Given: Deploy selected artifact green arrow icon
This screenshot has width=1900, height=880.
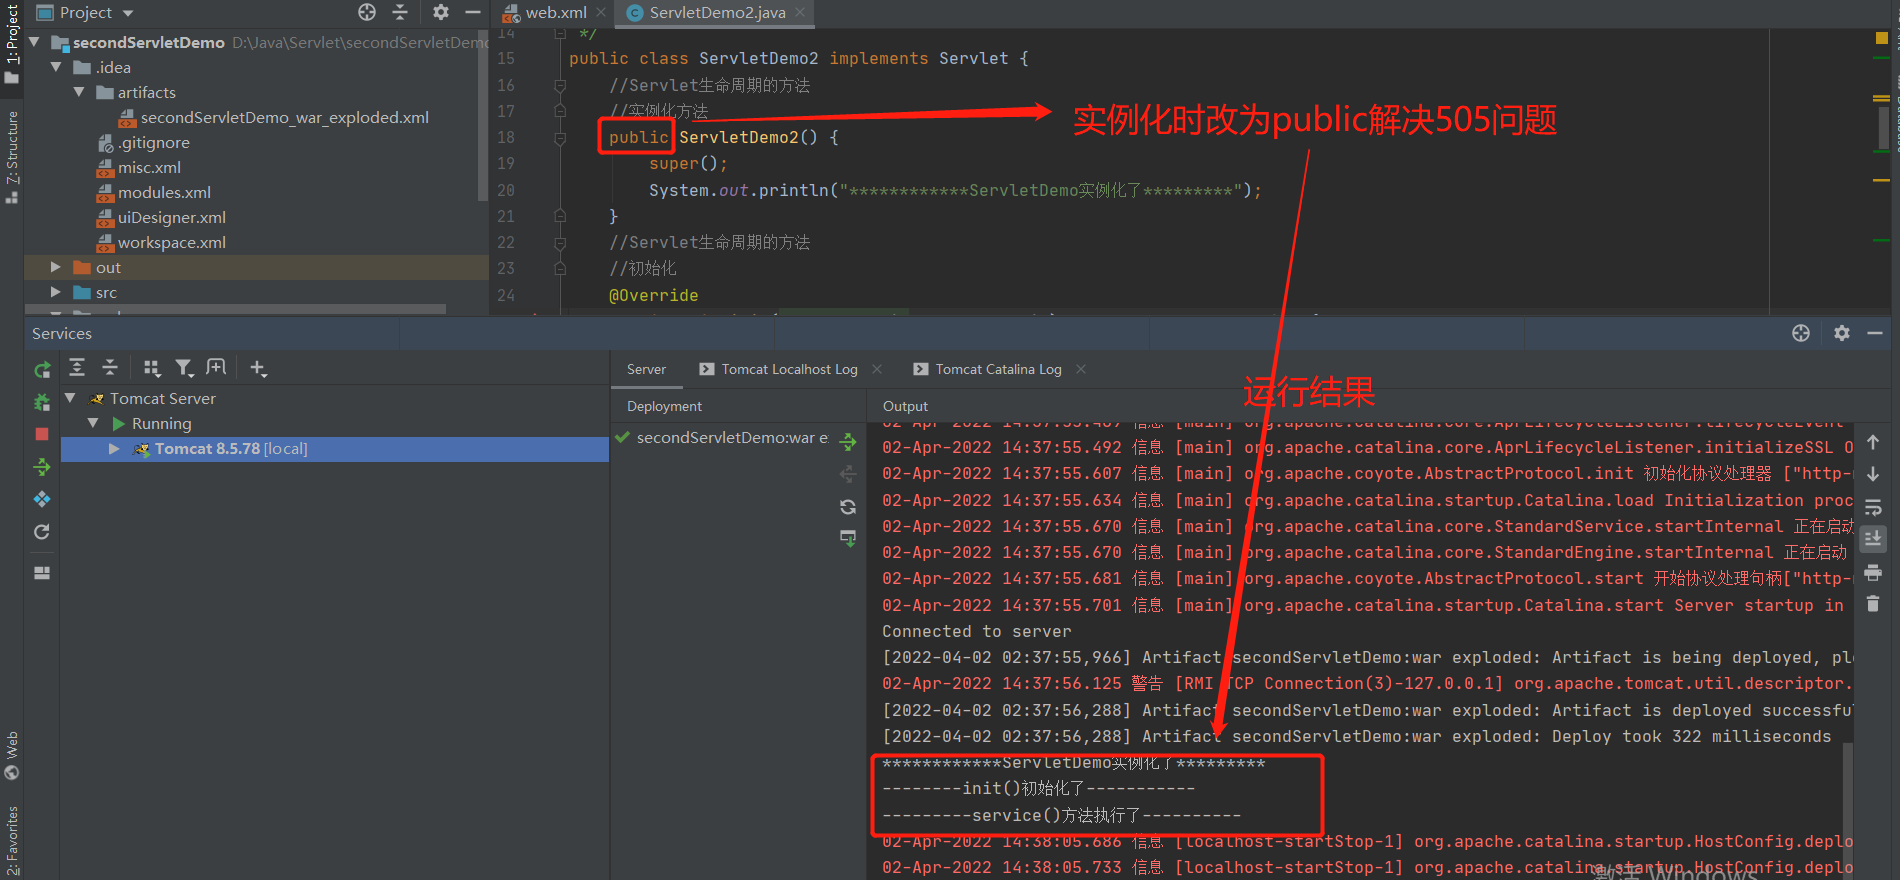Looking at the screenshot, I should click(x=848, y=441).
